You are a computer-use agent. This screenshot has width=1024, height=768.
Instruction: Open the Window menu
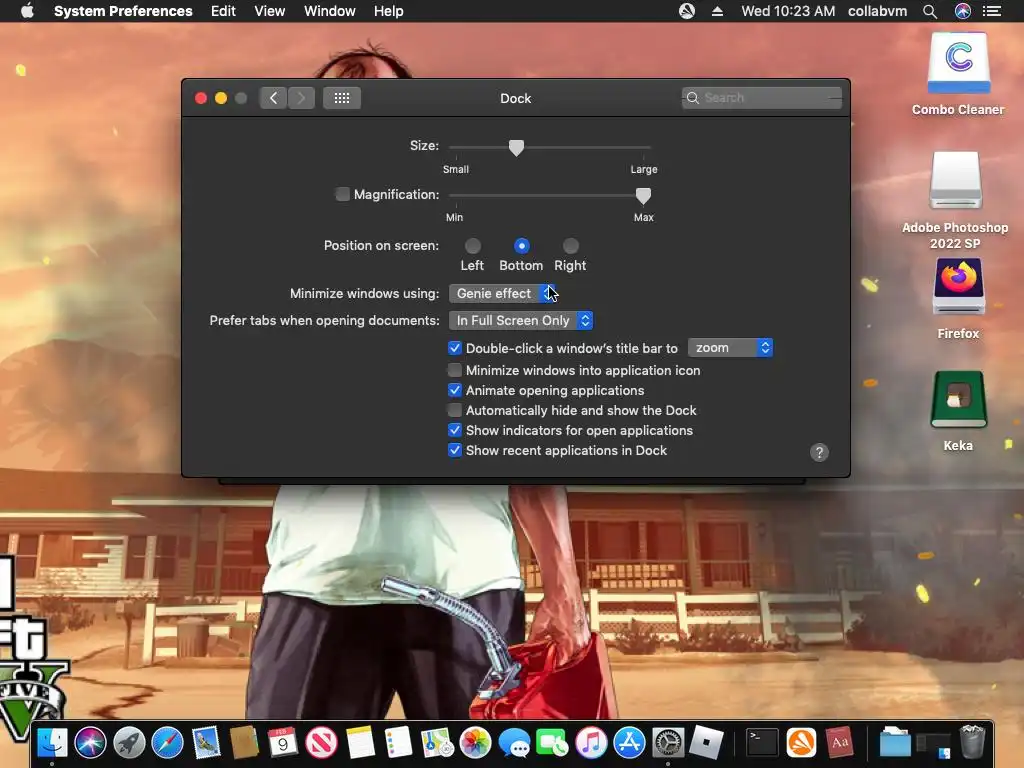click(x=329, y=11)
